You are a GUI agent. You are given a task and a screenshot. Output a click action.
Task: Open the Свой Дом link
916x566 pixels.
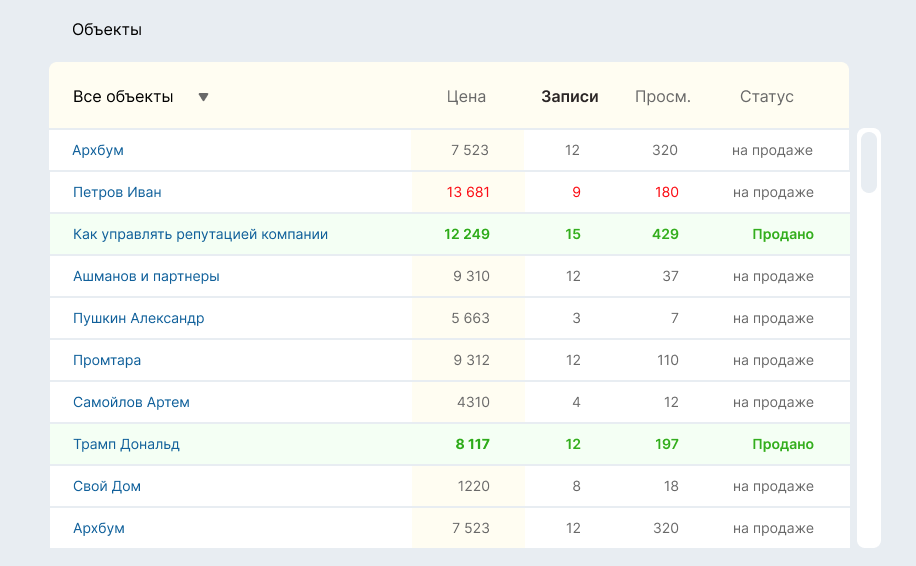(107, 487)
